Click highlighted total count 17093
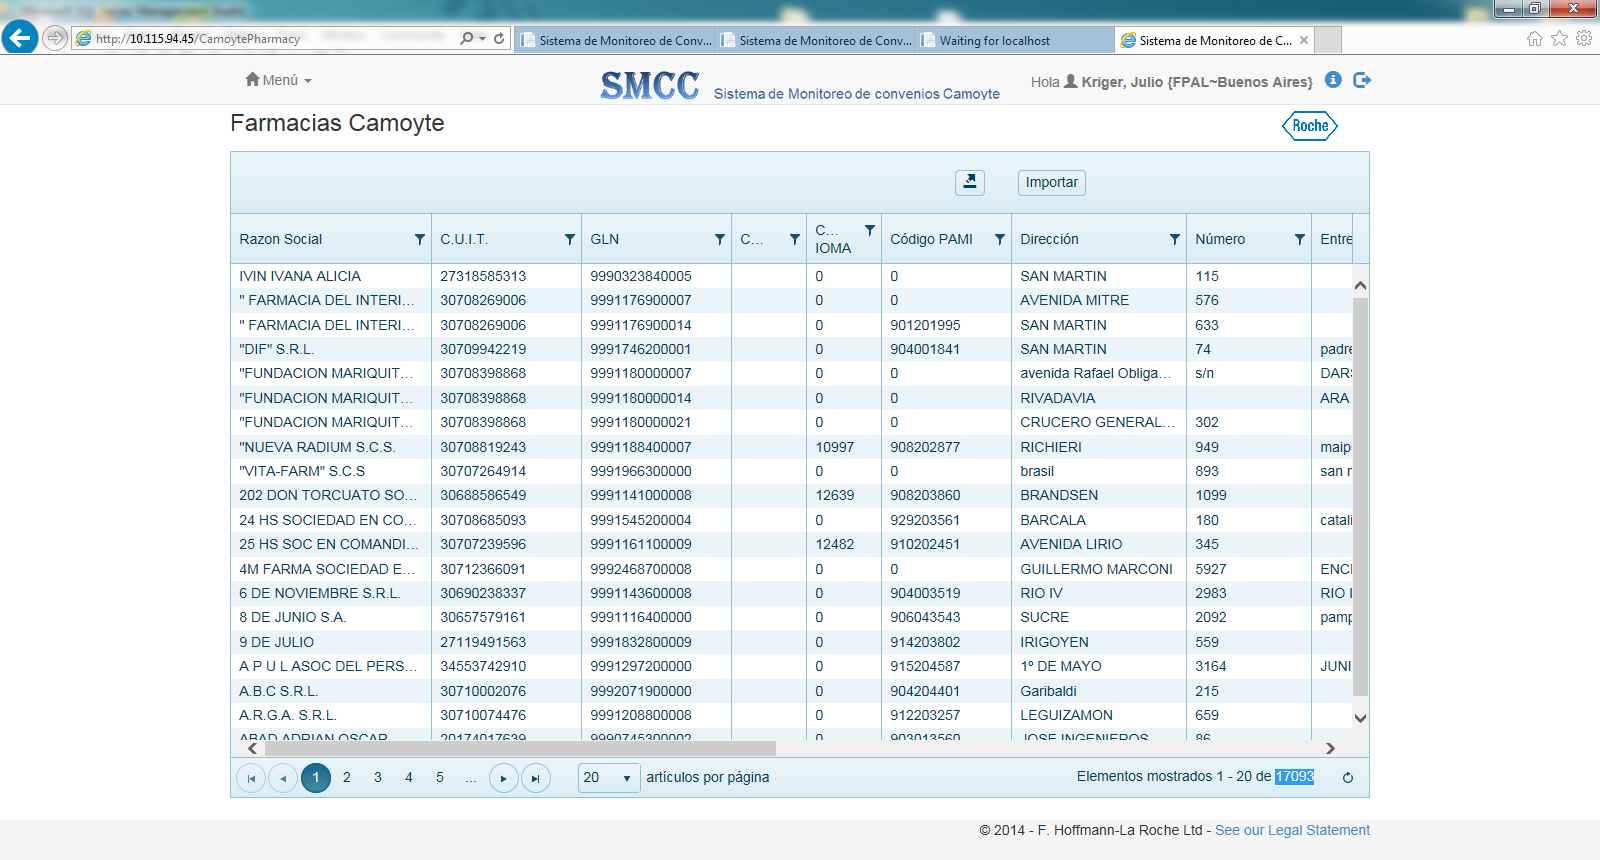Viewport: 1600px width, 860px height. coord(1294,776)
